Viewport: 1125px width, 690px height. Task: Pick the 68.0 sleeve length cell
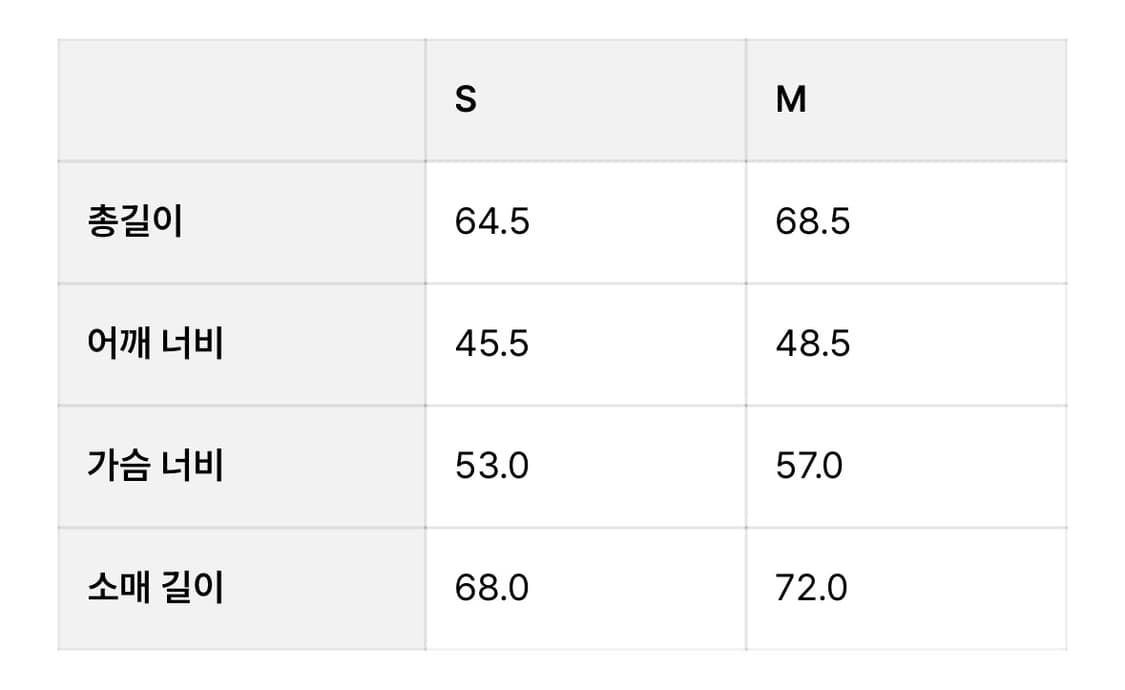pos(492,588)
